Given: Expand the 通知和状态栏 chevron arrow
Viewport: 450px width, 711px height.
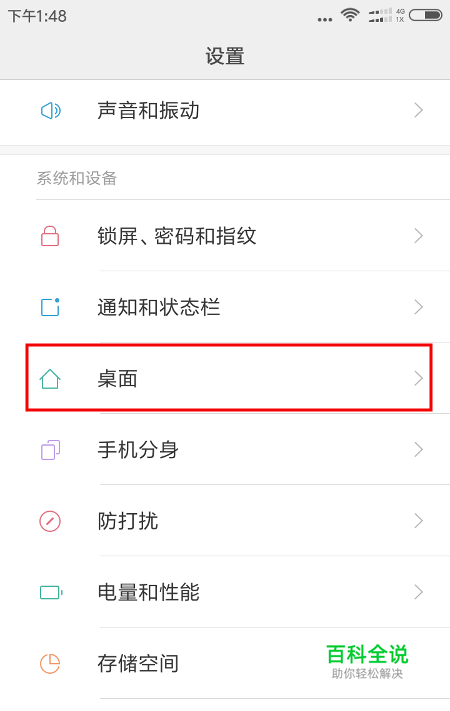Looking at the screenshot, I should [x=419, y=307].
